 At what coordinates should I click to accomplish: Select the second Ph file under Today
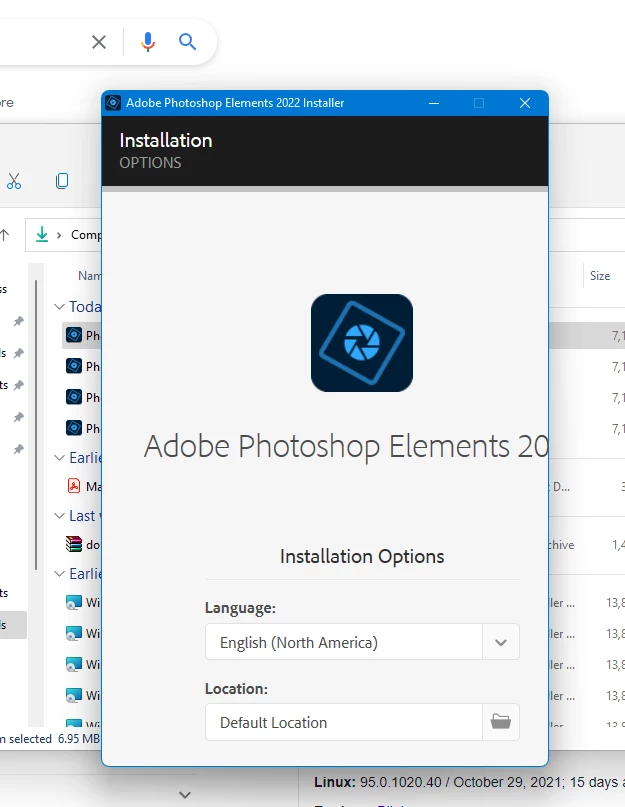82,366
